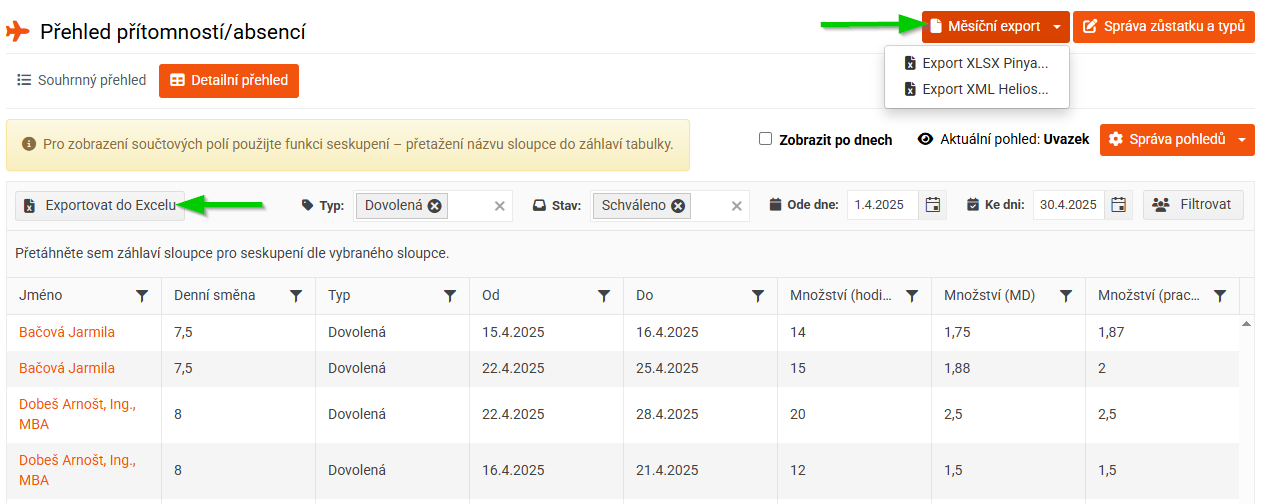Open the Typ column filter icon
This screenshot has width=1261, height=504.
450,296
